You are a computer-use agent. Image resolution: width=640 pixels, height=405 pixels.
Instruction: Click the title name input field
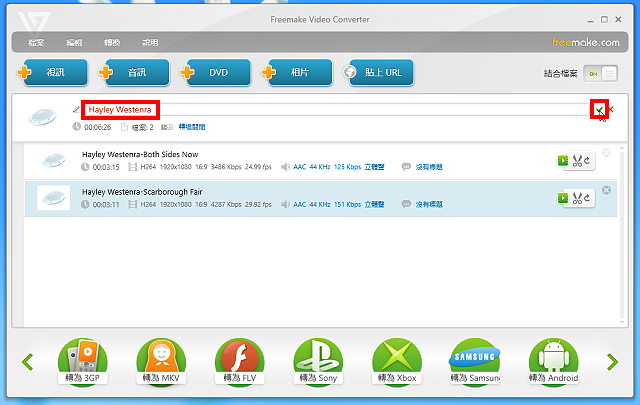coord(335,109)
